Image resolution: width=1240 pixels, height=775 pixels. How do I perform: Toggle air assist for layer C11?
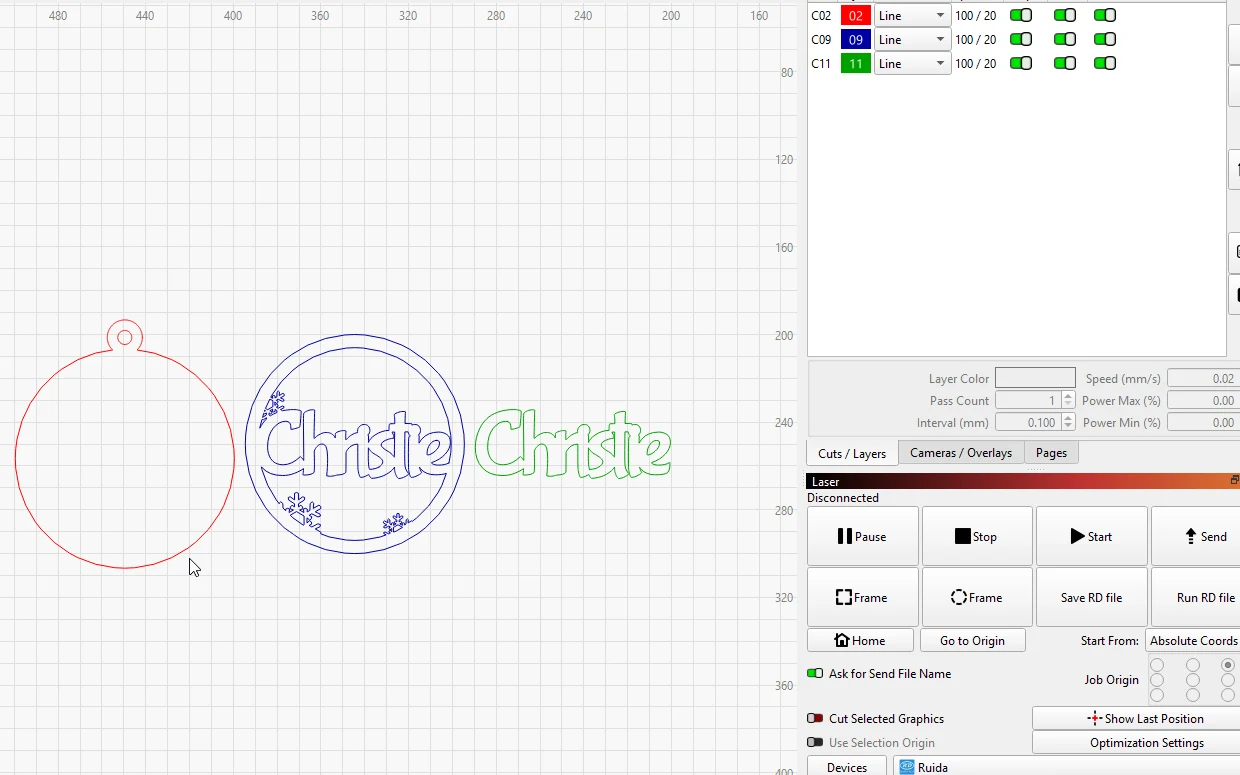(x=1105, y=63)
